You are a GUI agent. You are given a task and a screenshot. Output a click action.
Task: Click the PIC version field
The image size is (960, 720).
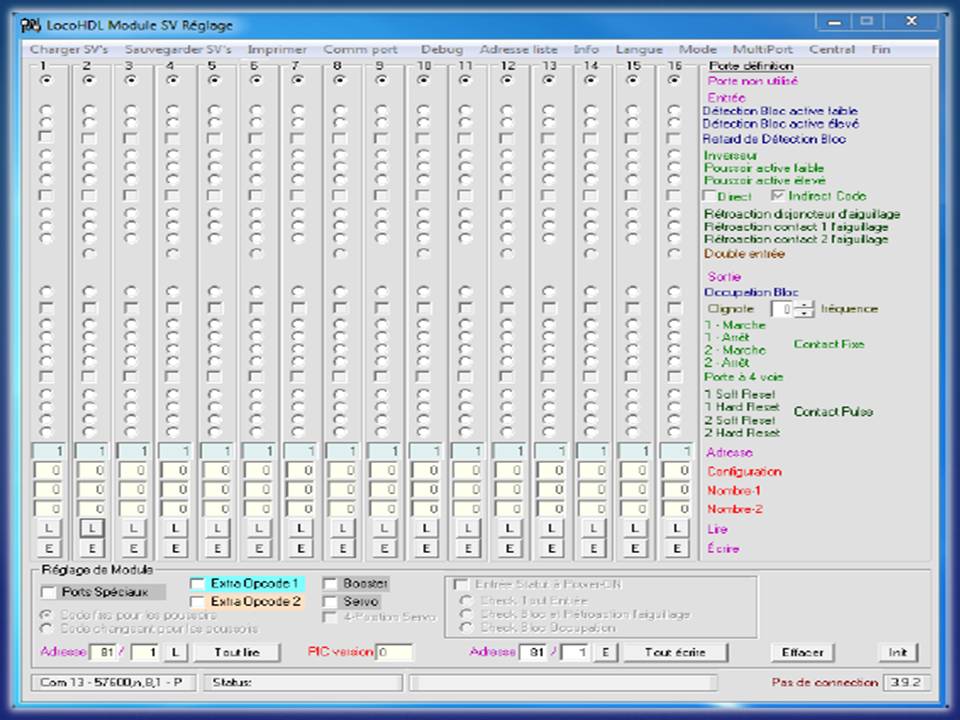(x=394, y=653)
